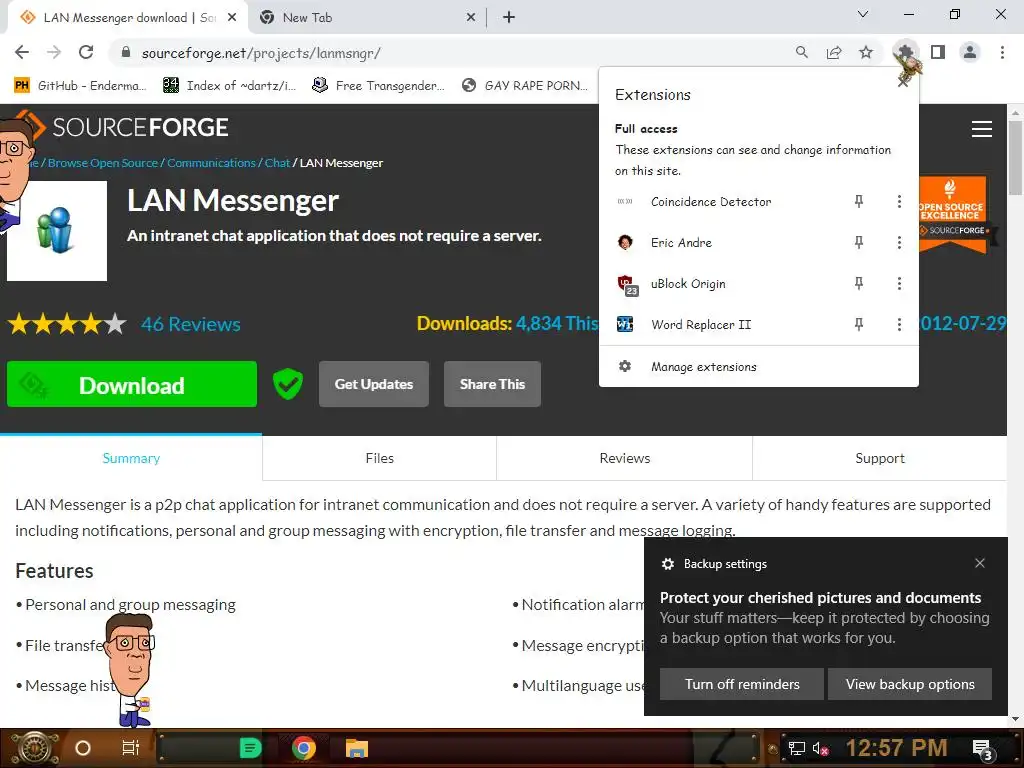Select the Summary tab

[131, 458]
